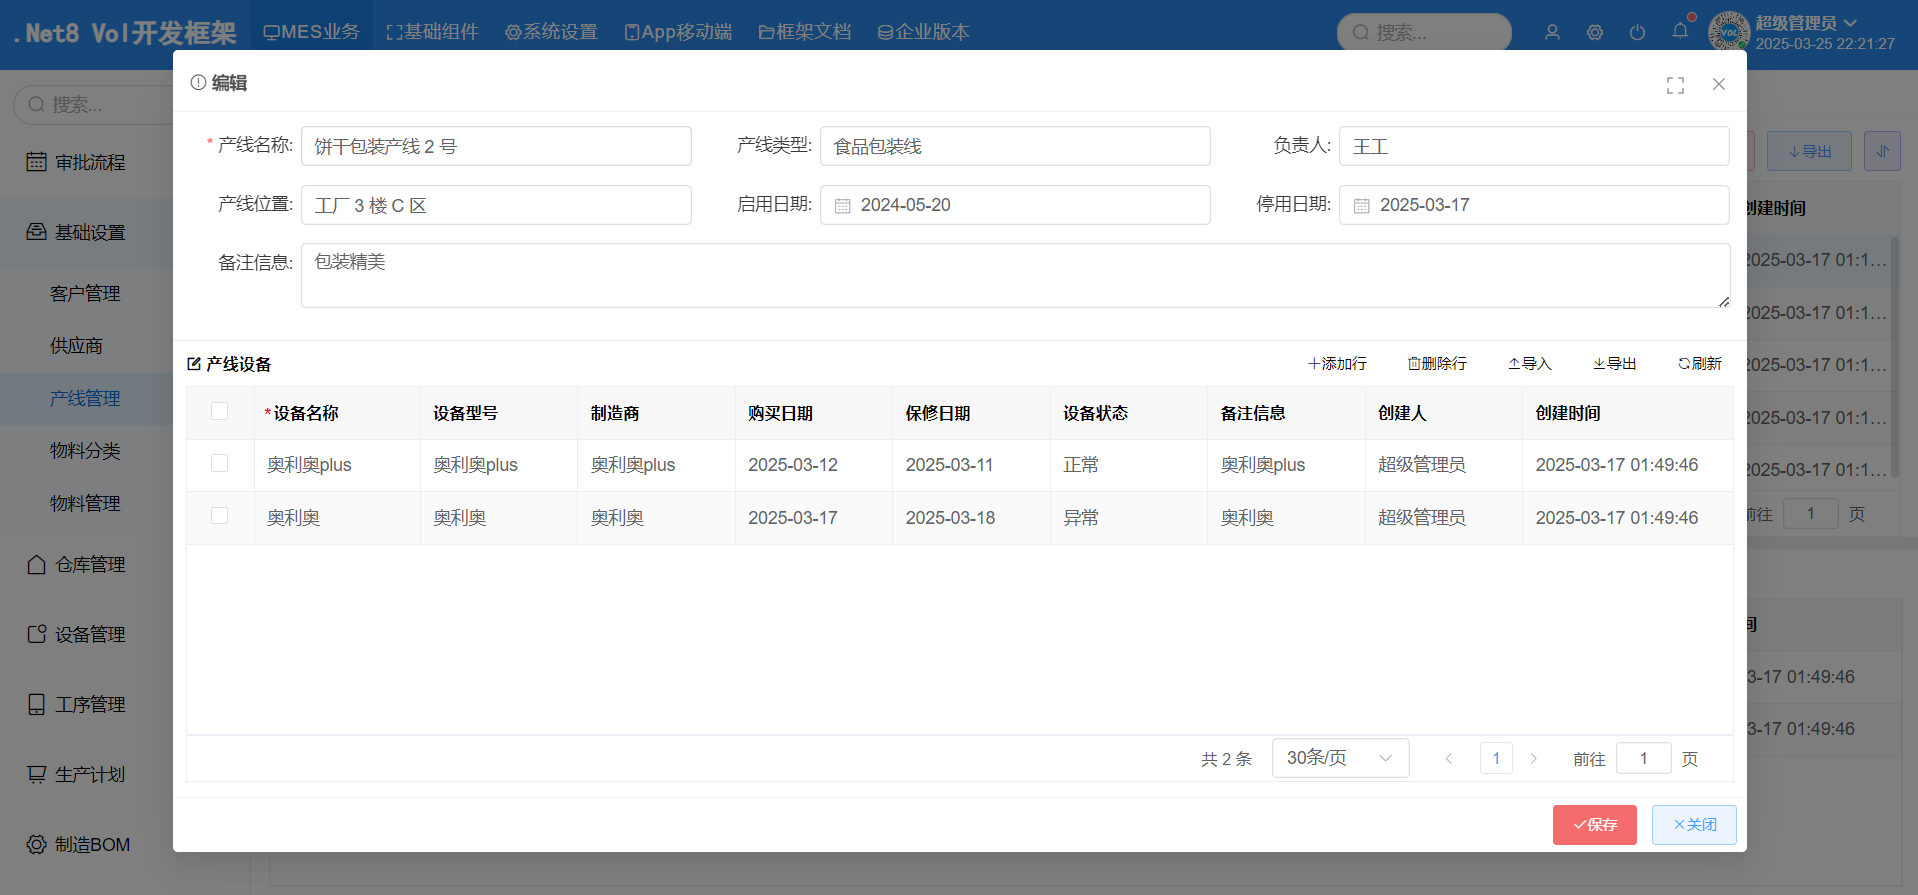Select the checkbox for the 奥利奥 row
The image size is (1918, 895).
click(x=220, y=516)
